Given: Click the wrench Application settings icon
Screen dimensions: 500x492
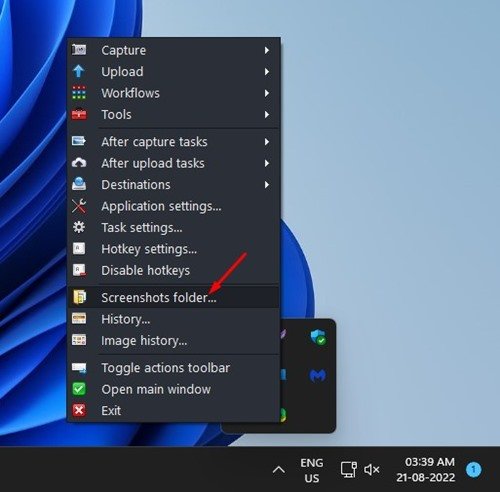Looking at the screenshot, I should tap(79, 206).
